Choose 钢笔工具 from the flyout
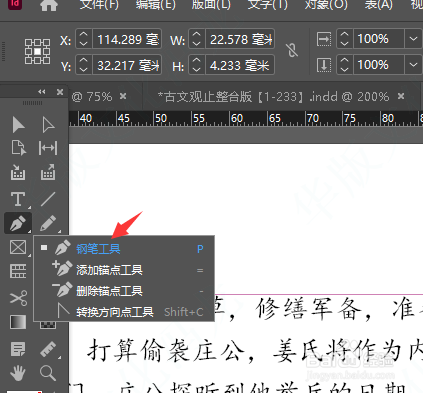Viewport: 423px width, 393px height. coord(124,249)
